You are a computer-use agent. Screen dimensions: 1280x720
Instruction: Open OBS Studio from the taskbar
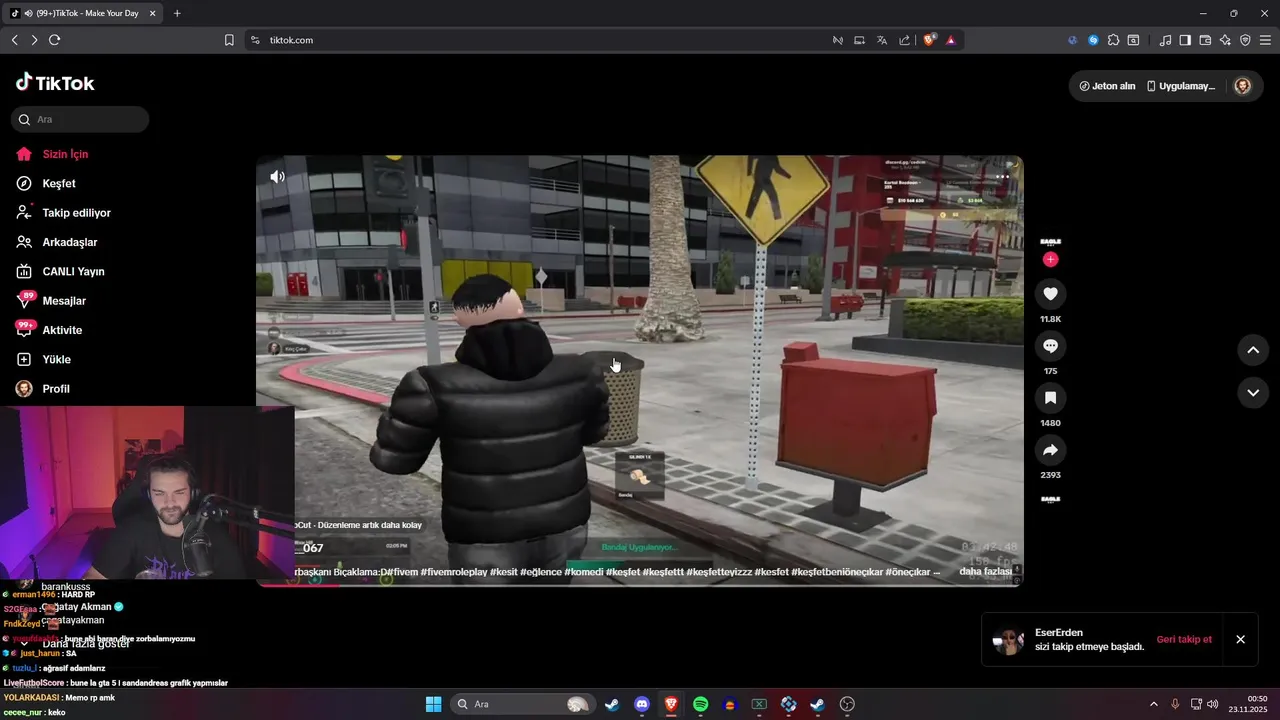(x=847, y=704)
